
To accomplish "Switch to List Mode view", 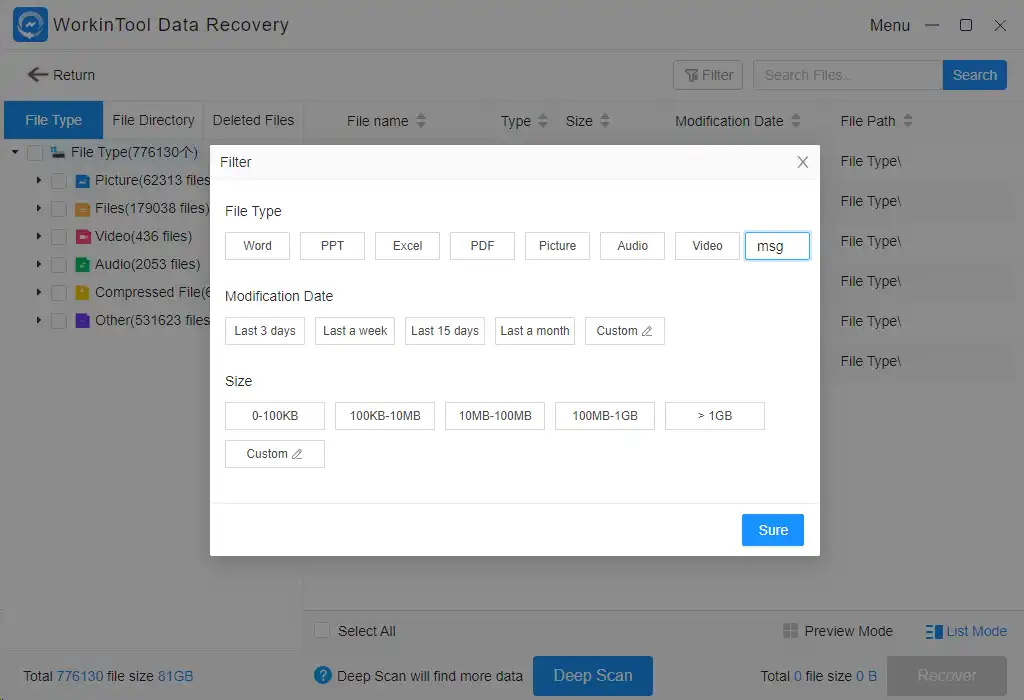I will [x=966, y=631].
